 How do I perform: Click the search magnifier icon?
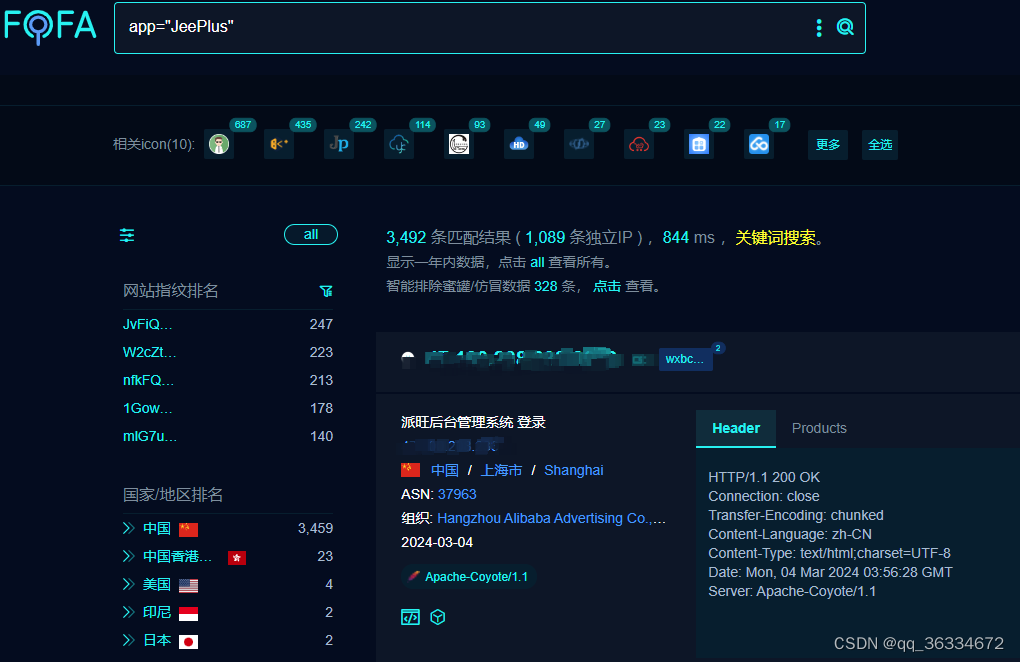845,27
